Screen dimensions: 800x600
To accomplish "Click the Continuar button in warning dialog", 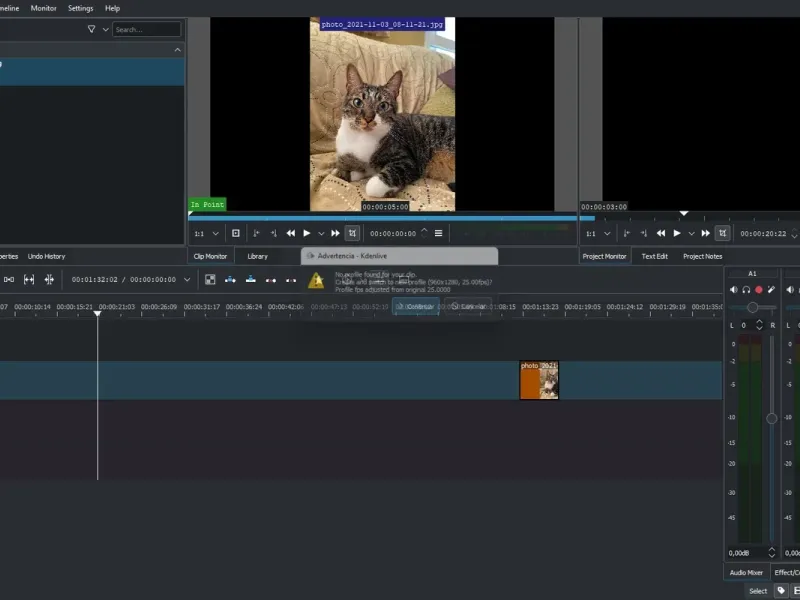I will [416, 306].
